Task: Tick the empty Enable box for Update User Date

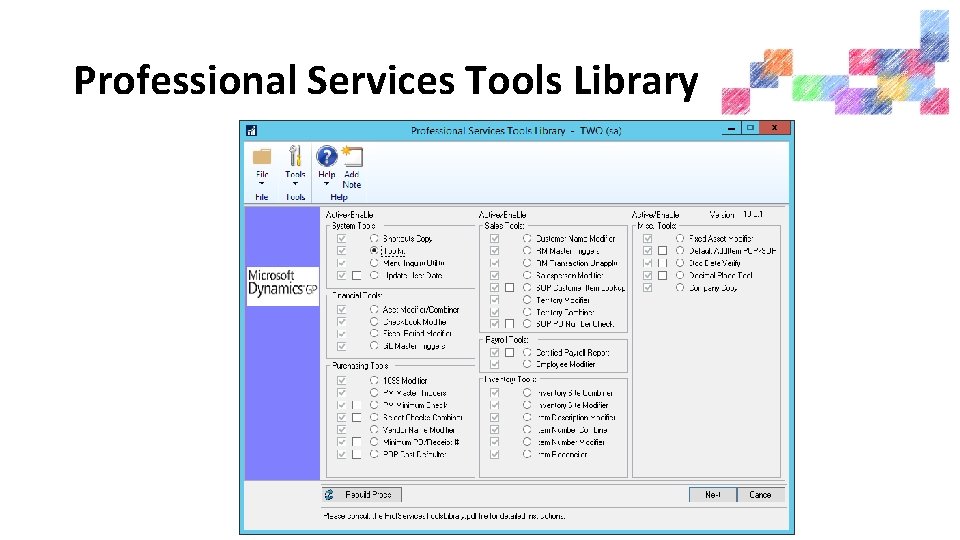Action: click(x=356, y=276)
